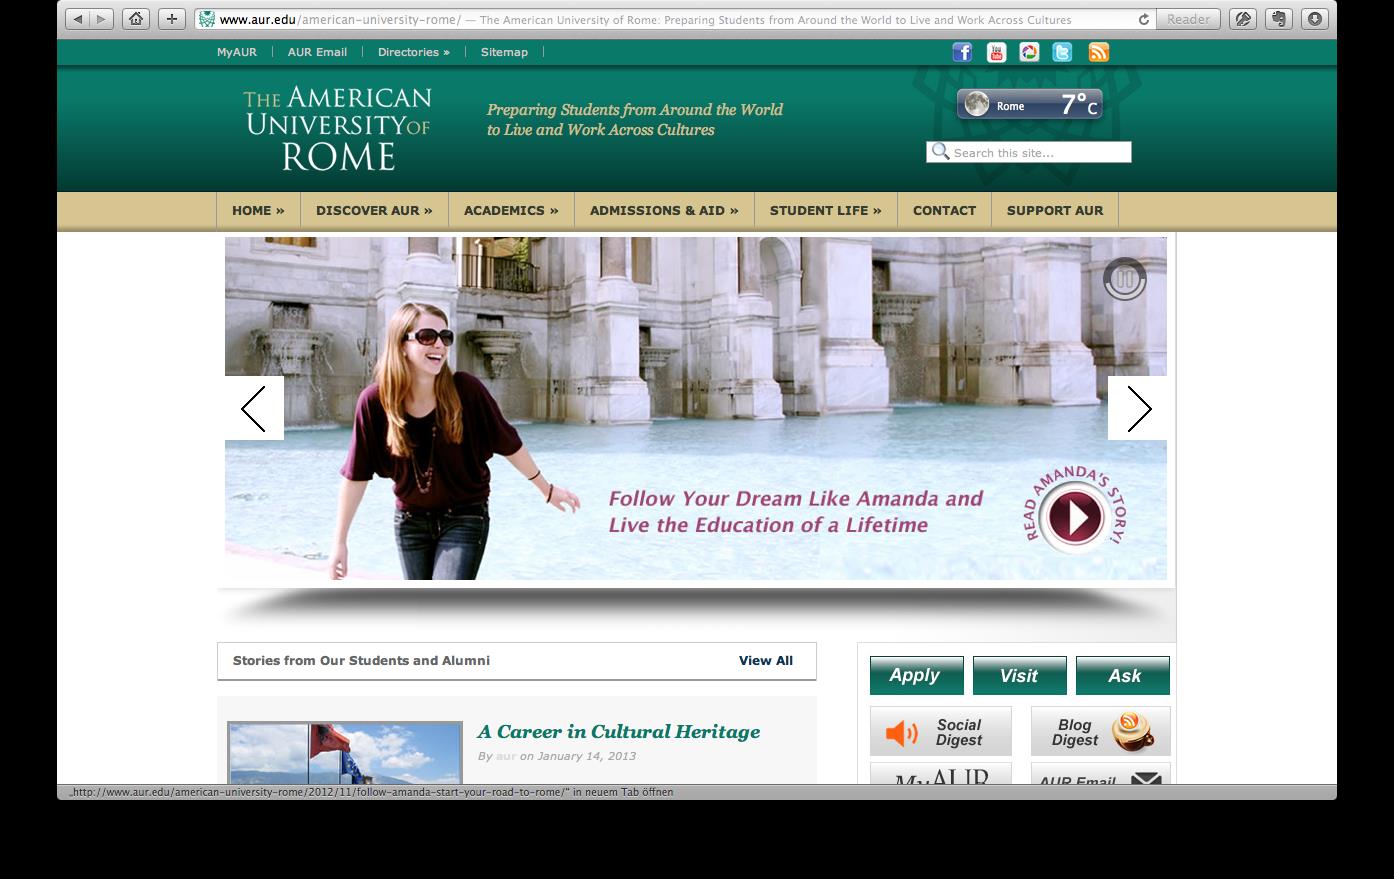Expand ADMISSIONS & AID » menu
1394x879 pixels.
click(x=664, y=211)
